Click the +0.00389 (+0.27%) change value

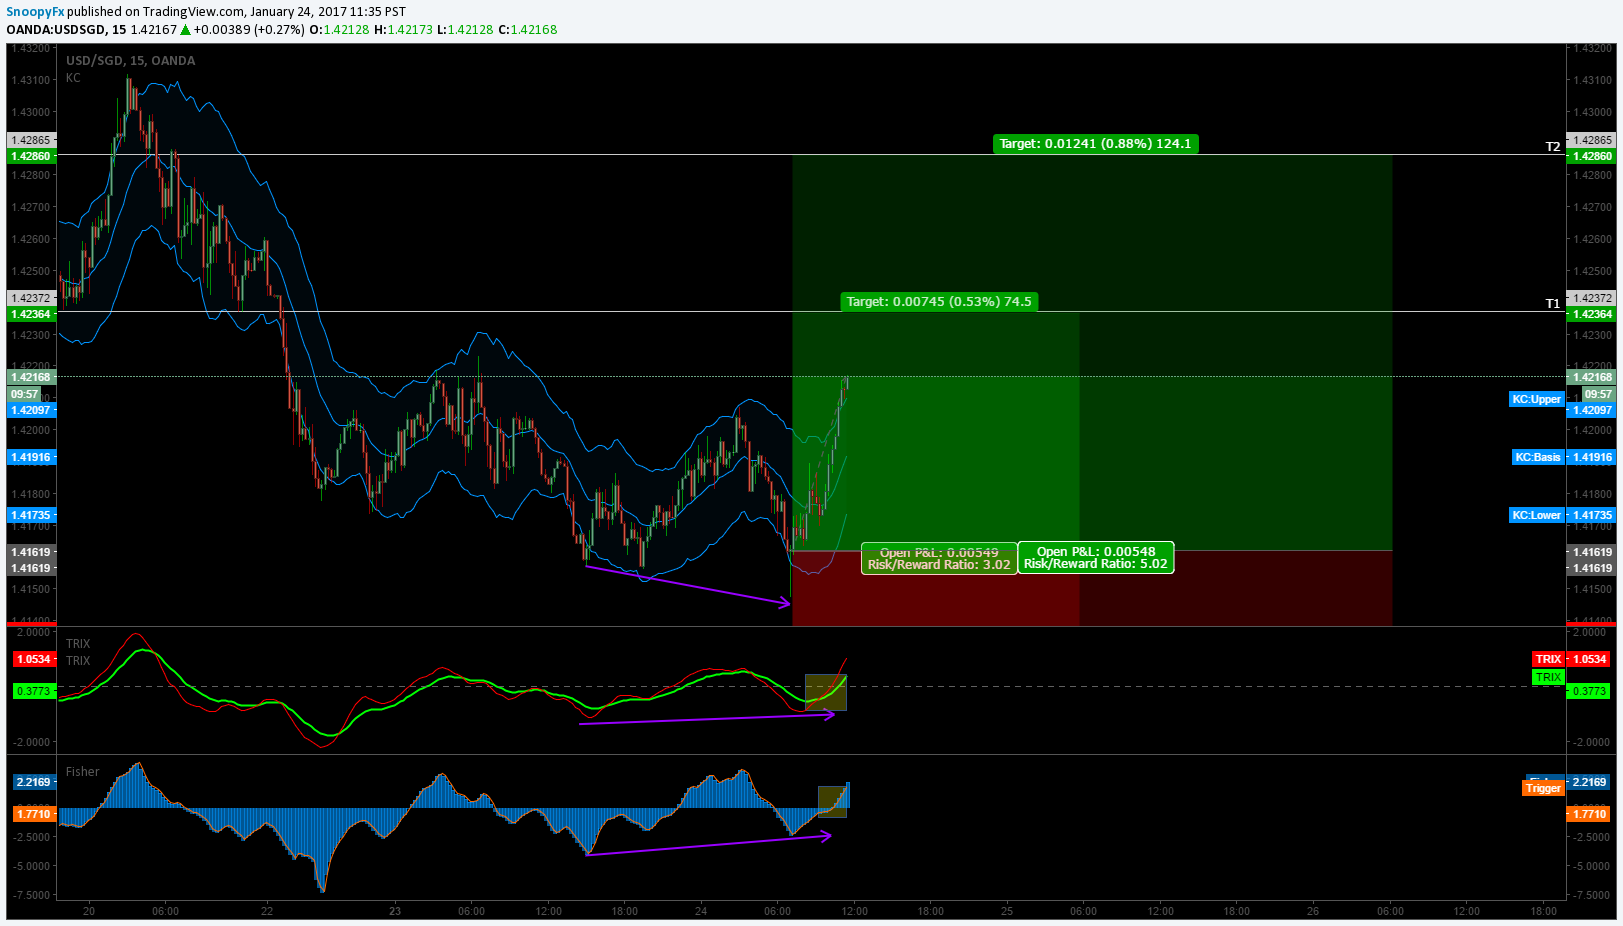coord(249,29)
